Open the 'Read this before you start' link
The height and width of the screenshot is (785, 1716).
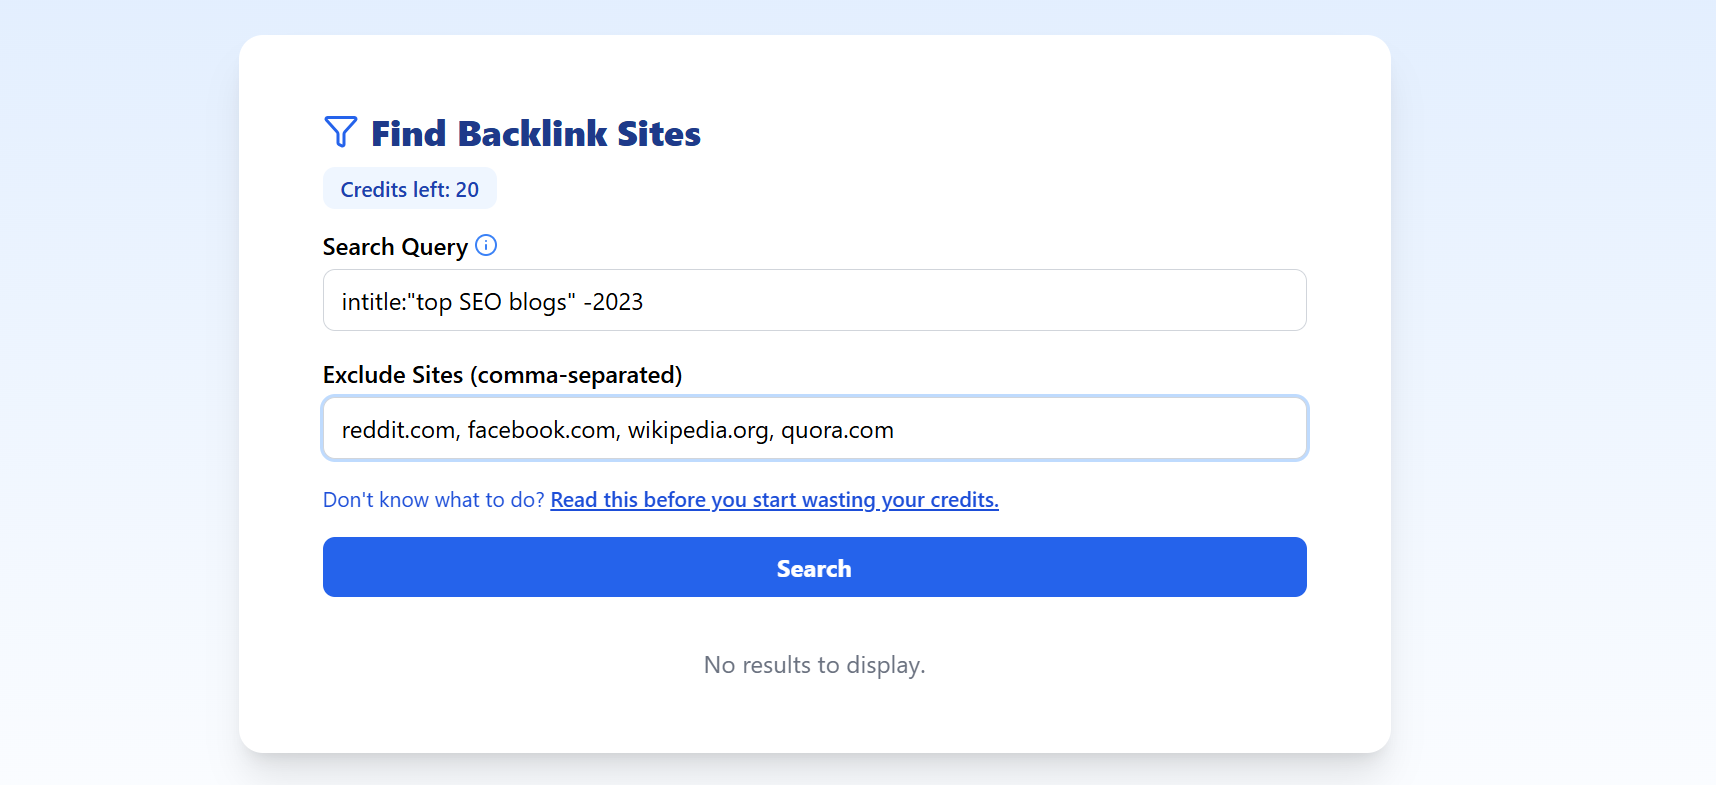774,500
